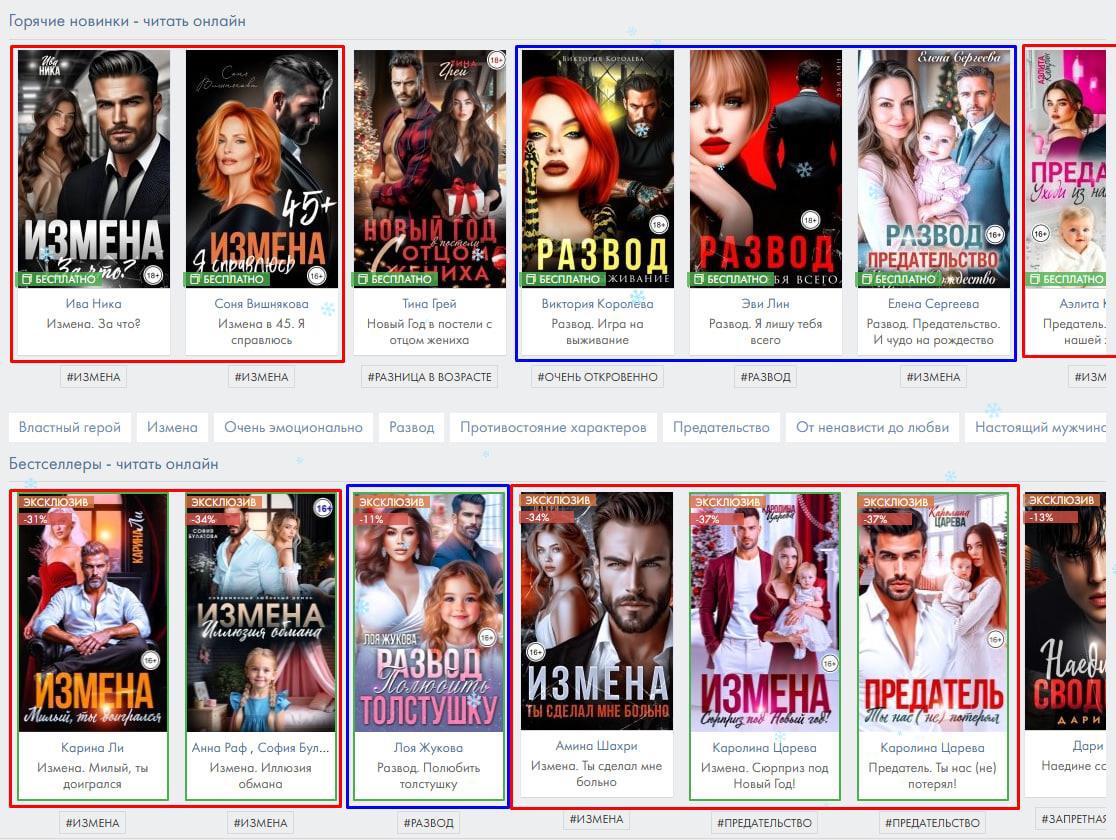
Task: Filter by tag 'Очень эмоционально'
Action: (x=293, y=427)
